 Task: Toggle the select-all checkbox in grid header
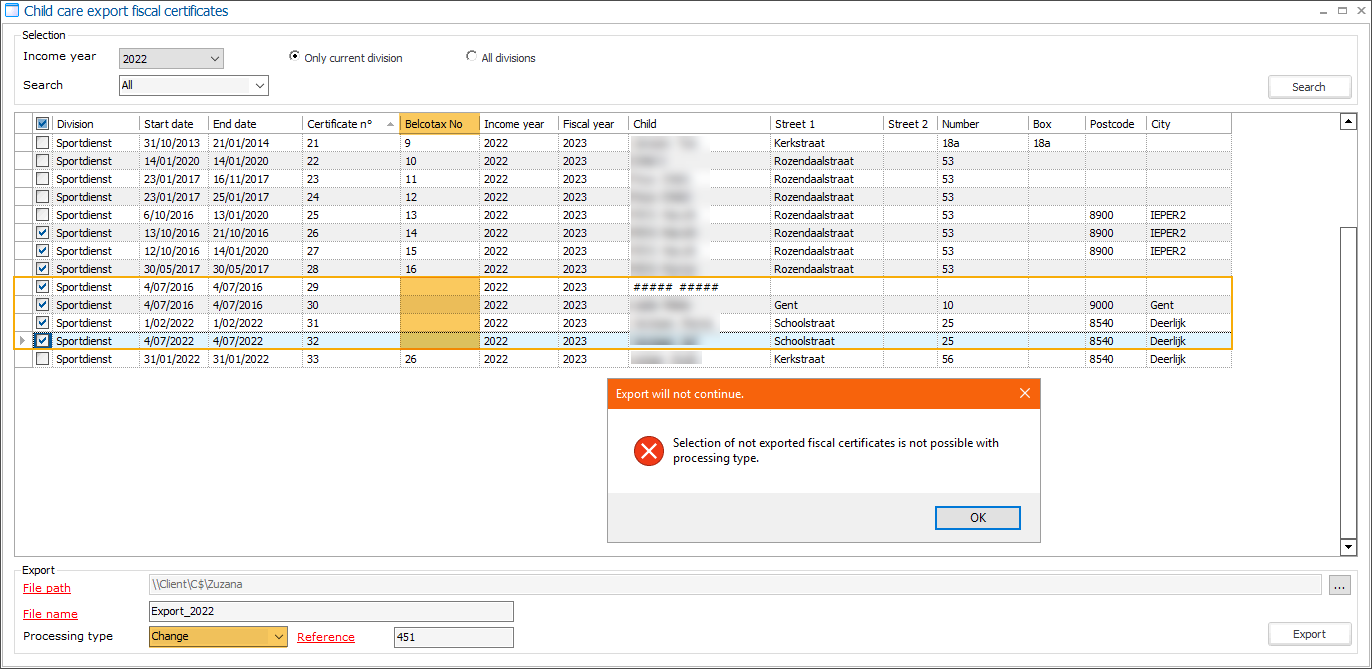coord(42,124)
